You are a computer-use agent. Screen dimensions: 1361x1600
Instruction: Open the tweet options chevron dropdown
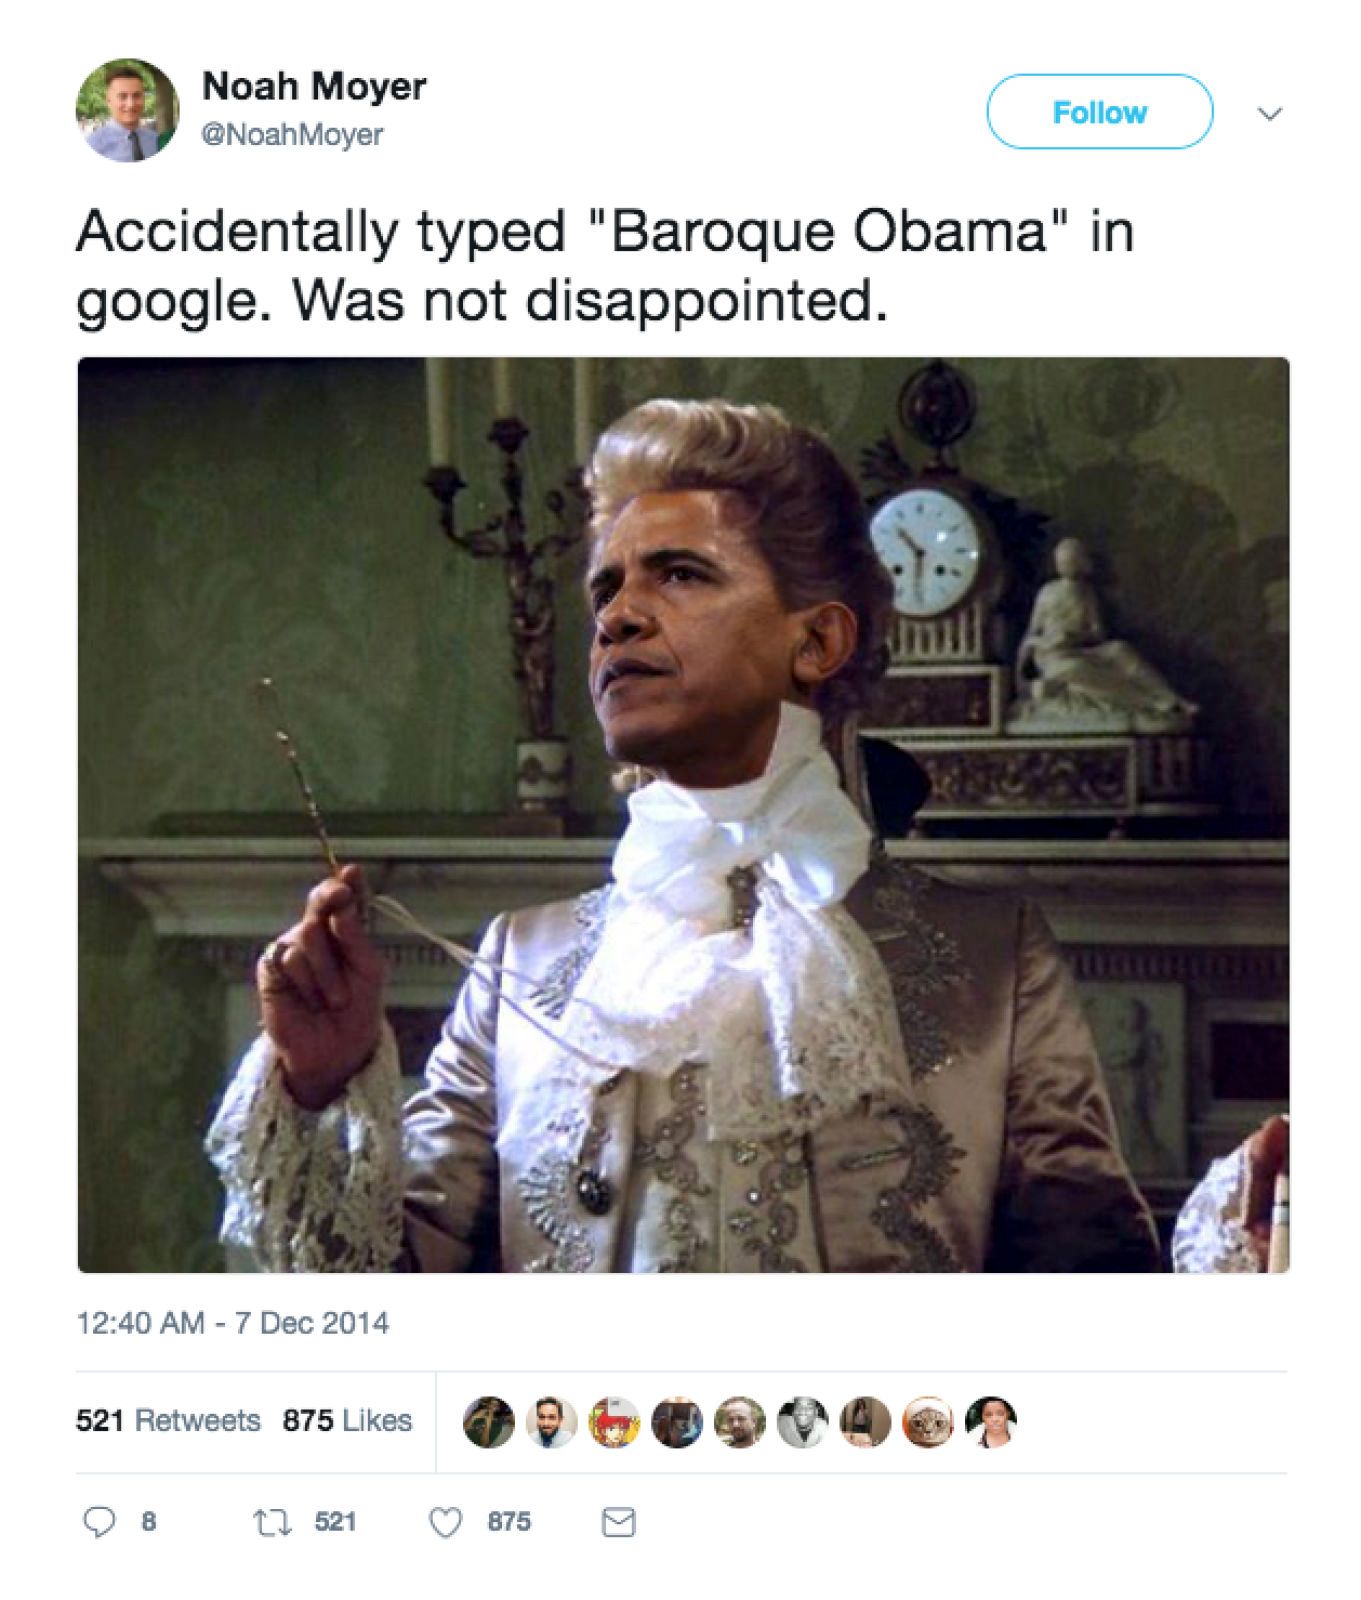[x=1269, y=113]
